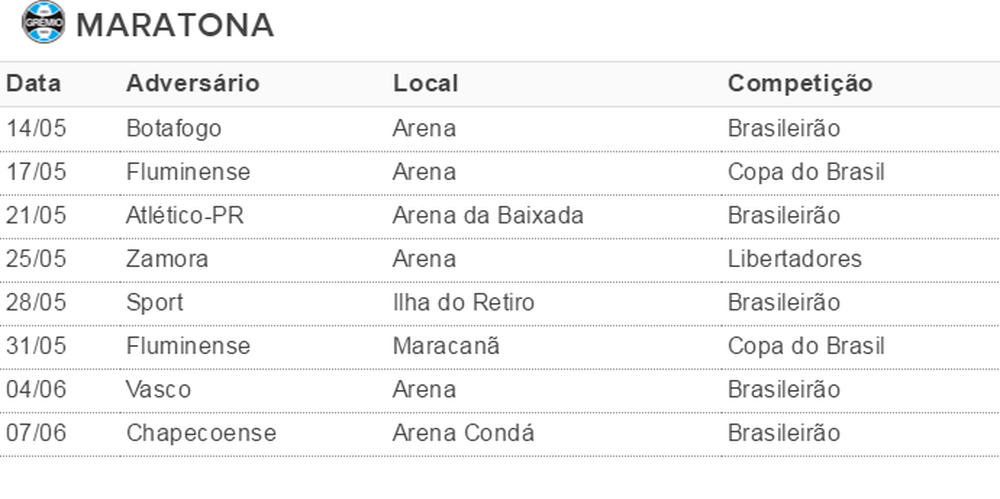Select the Competição column header

(800, 84)
